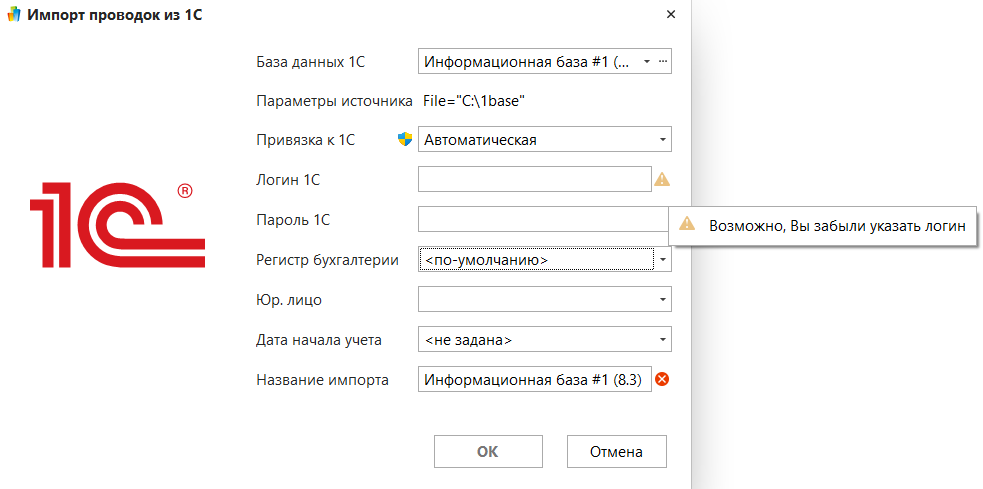
Task: Expand the База данных 1С dropdown arrow
Action: point(646,61)
